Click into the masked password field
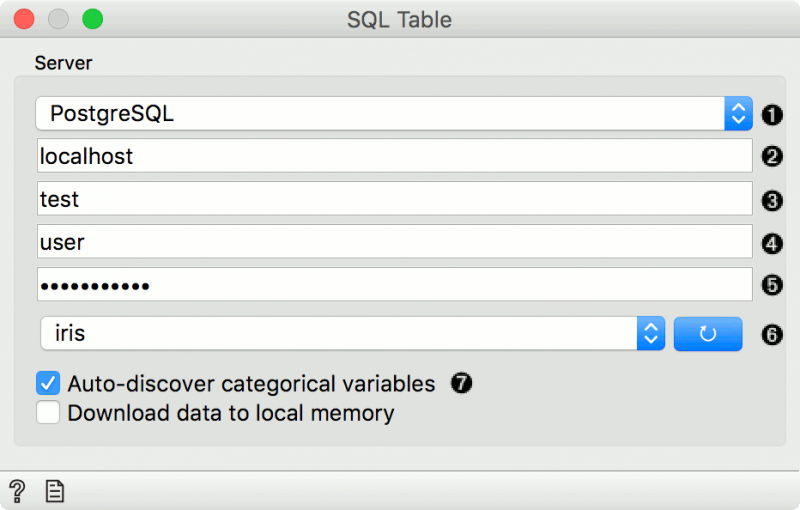 pos(394,285)
